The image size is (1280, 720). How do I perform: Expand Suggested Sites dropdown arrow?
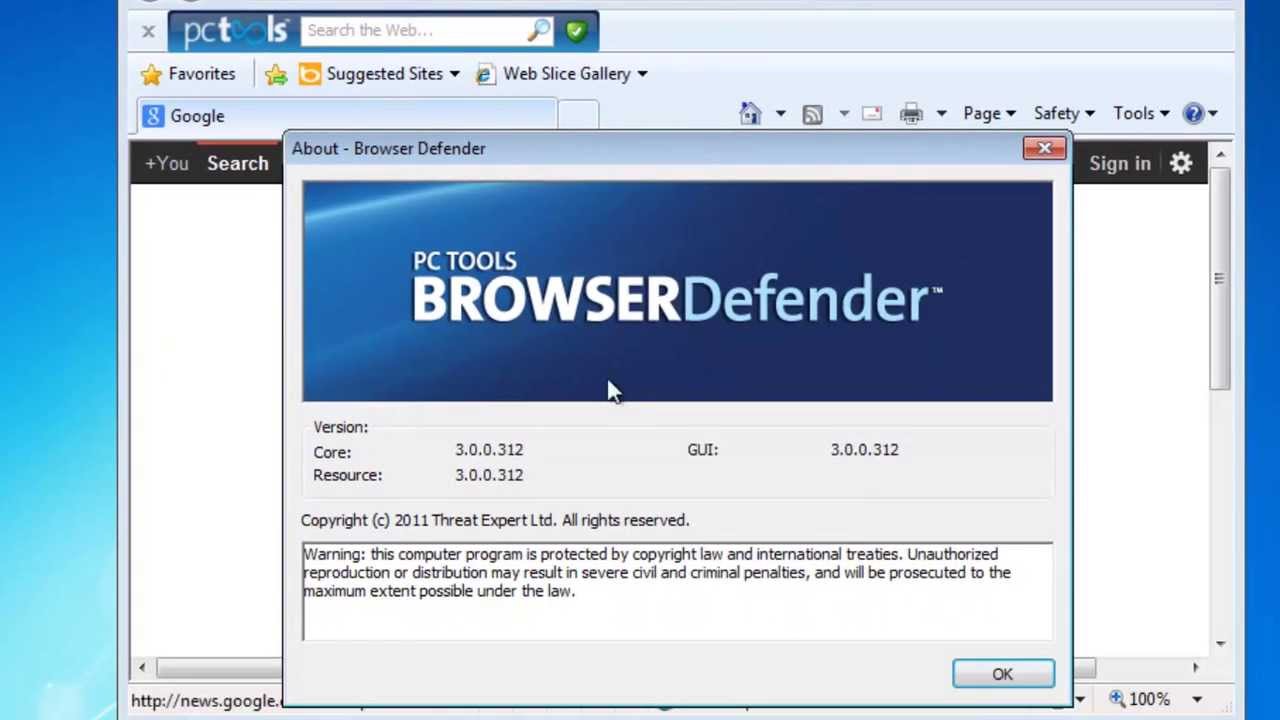(x=454, y=74)
